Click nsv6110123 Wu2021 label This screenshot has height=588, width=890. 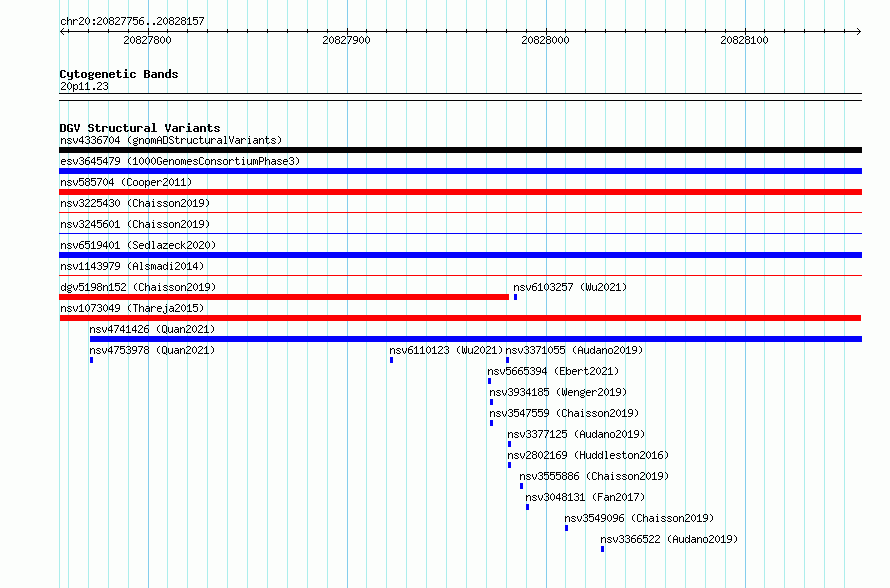(446, 350)
